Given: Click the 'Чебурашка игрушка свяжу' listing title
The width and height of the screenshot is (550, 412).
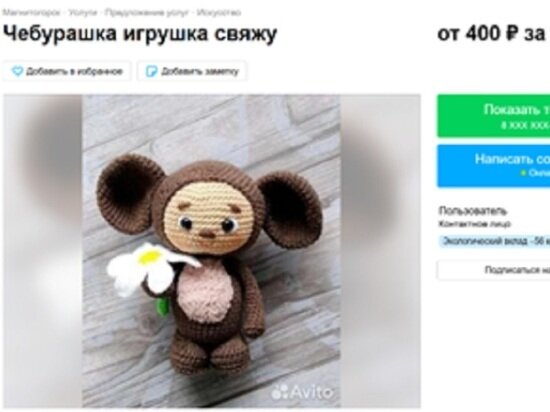Looking at the screenshot, I should (x=140, y=34).
